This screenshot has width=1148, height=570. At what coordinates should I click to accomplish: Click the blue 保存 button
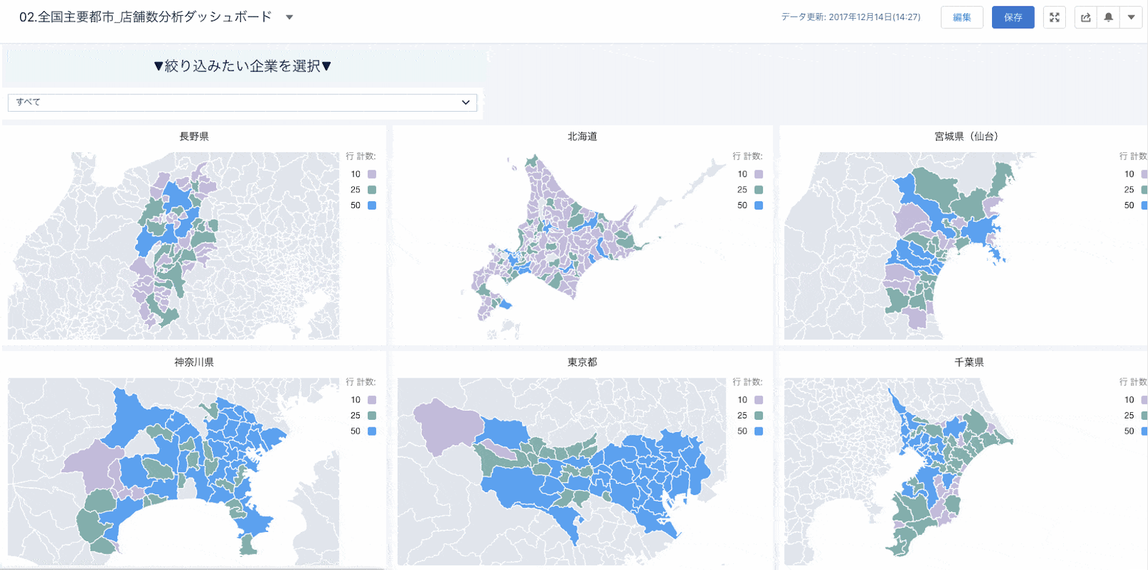click(x=1013, y=18)
